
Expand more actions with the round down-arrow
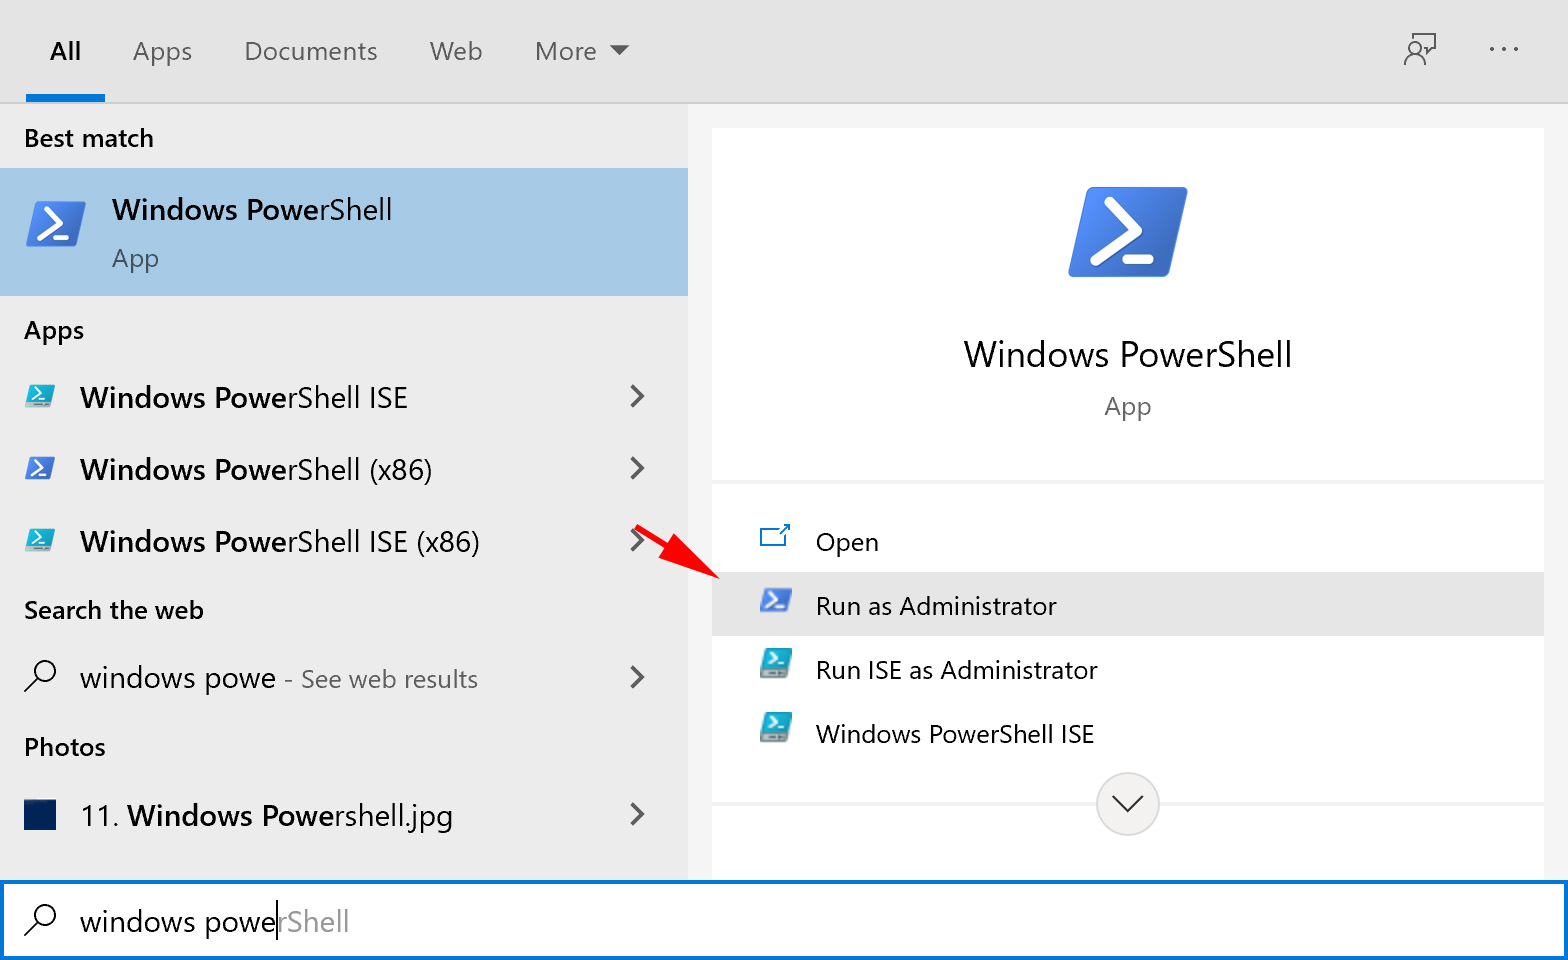1128,804
